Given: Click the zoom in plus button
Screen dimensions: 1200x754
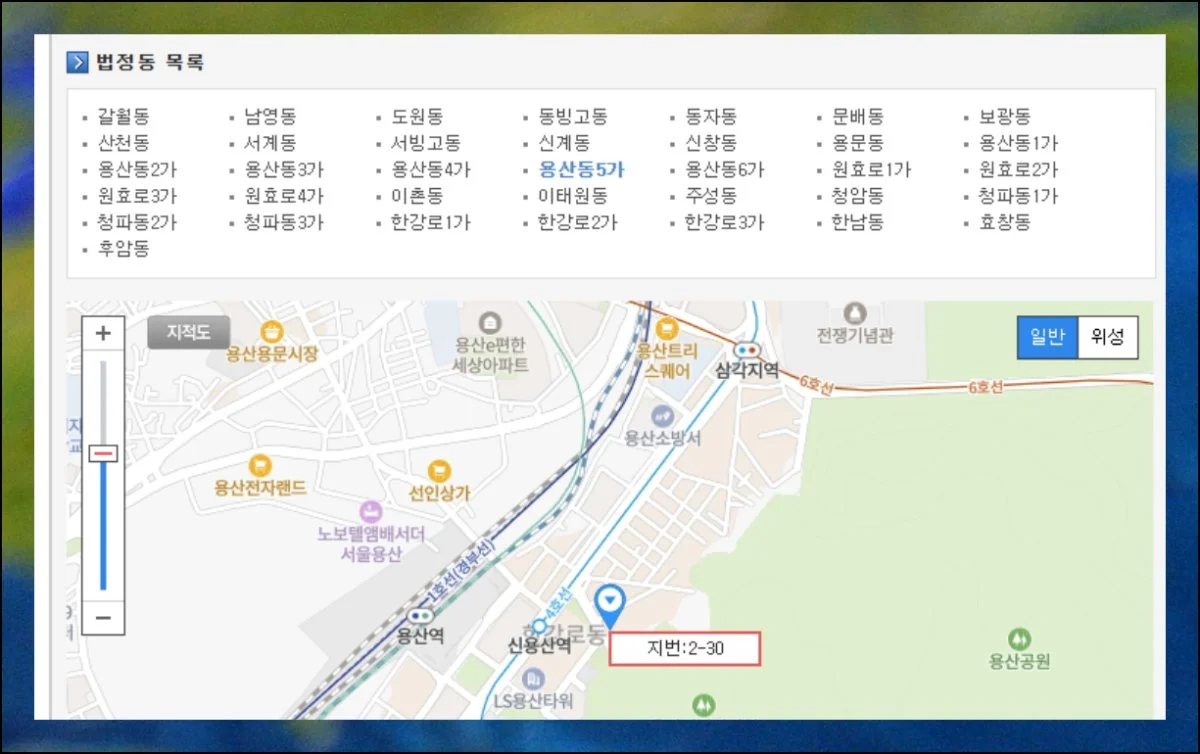Looking at the screenshot, I should 102,334.
